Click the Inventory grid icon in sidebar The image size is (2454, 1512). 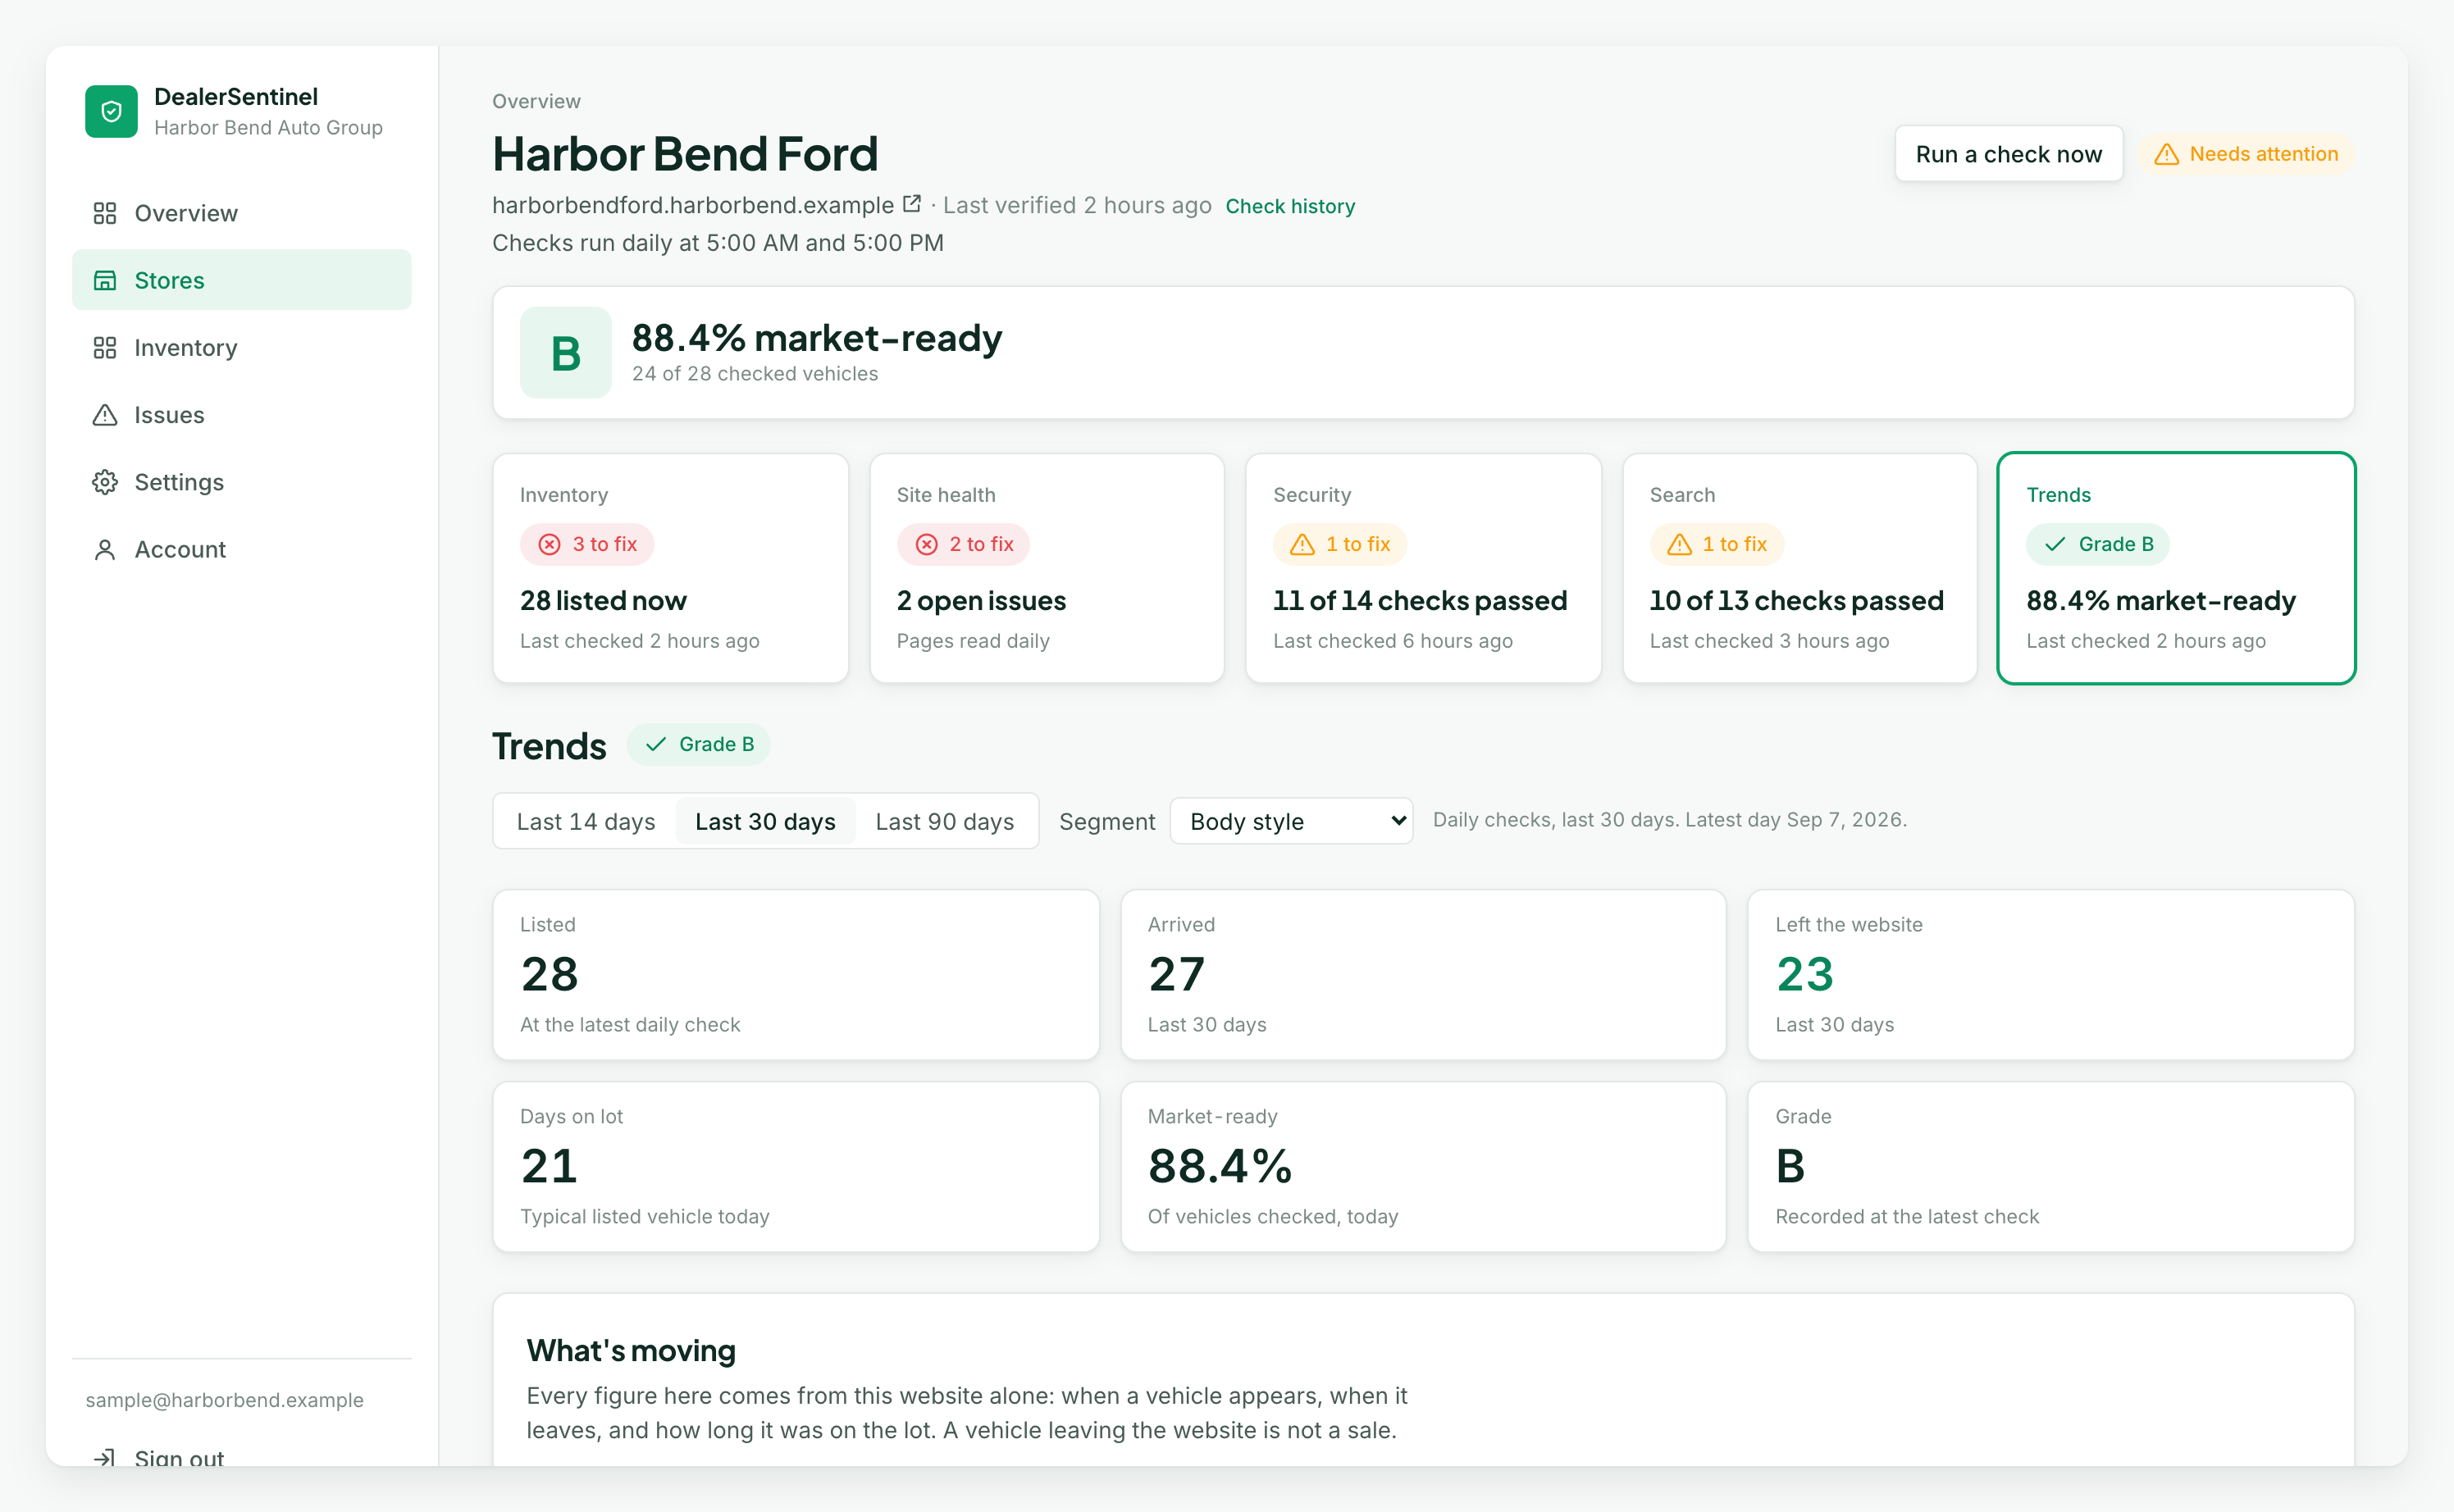pyautogui.click(x=105, y=347)
